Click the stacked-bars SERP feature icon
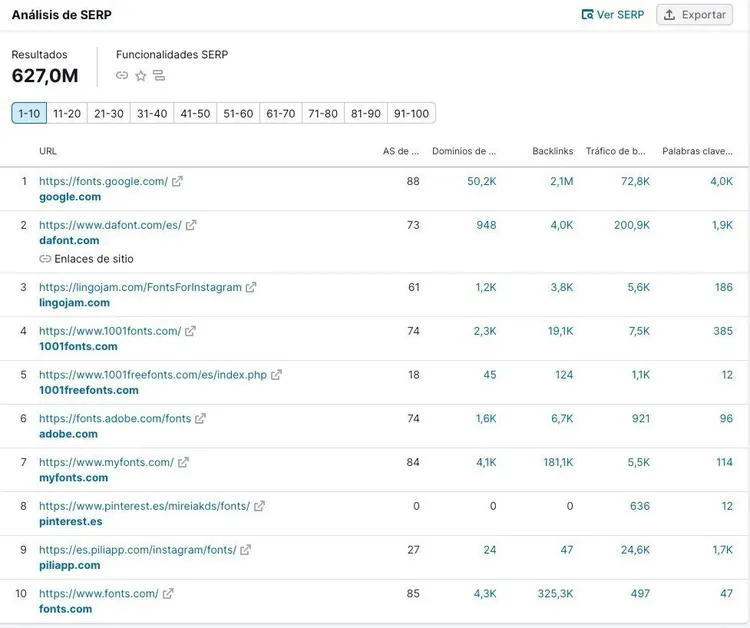This screenshot has width=750, height=628. [159, 75]
